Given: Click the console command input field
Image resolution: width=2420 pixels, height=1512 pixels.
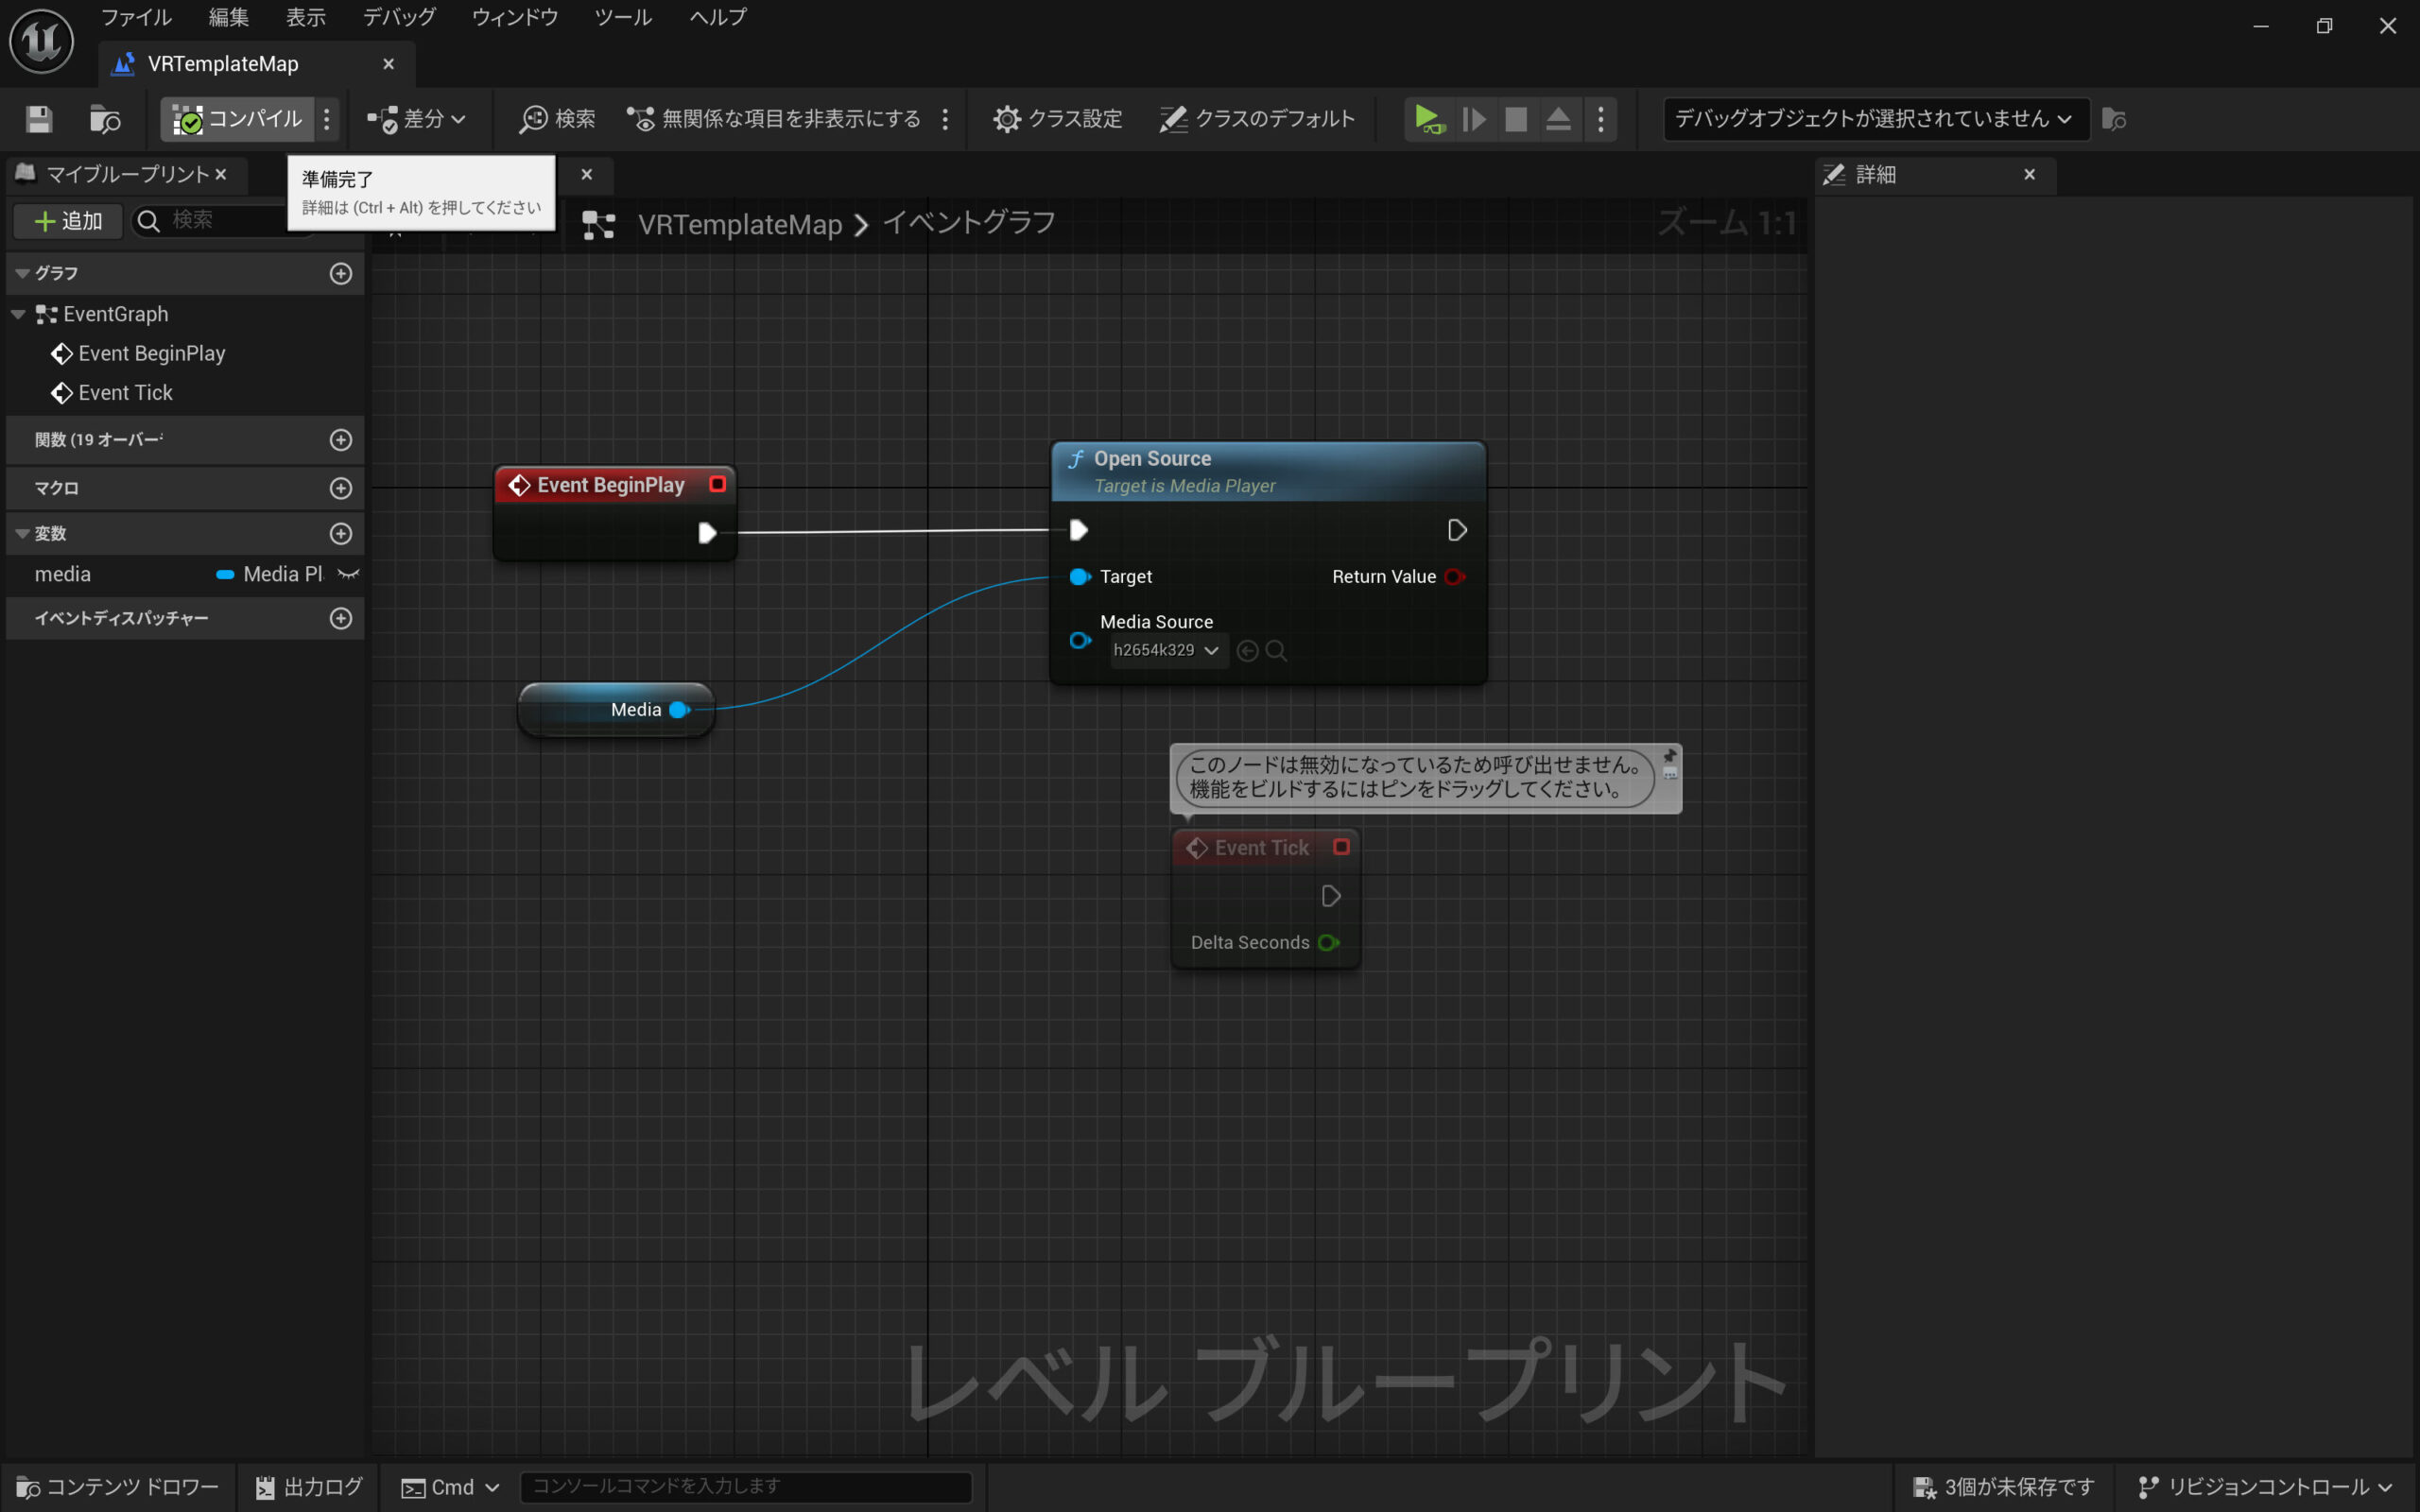Looking at the screenshot, I should (x=745, y=1487).
